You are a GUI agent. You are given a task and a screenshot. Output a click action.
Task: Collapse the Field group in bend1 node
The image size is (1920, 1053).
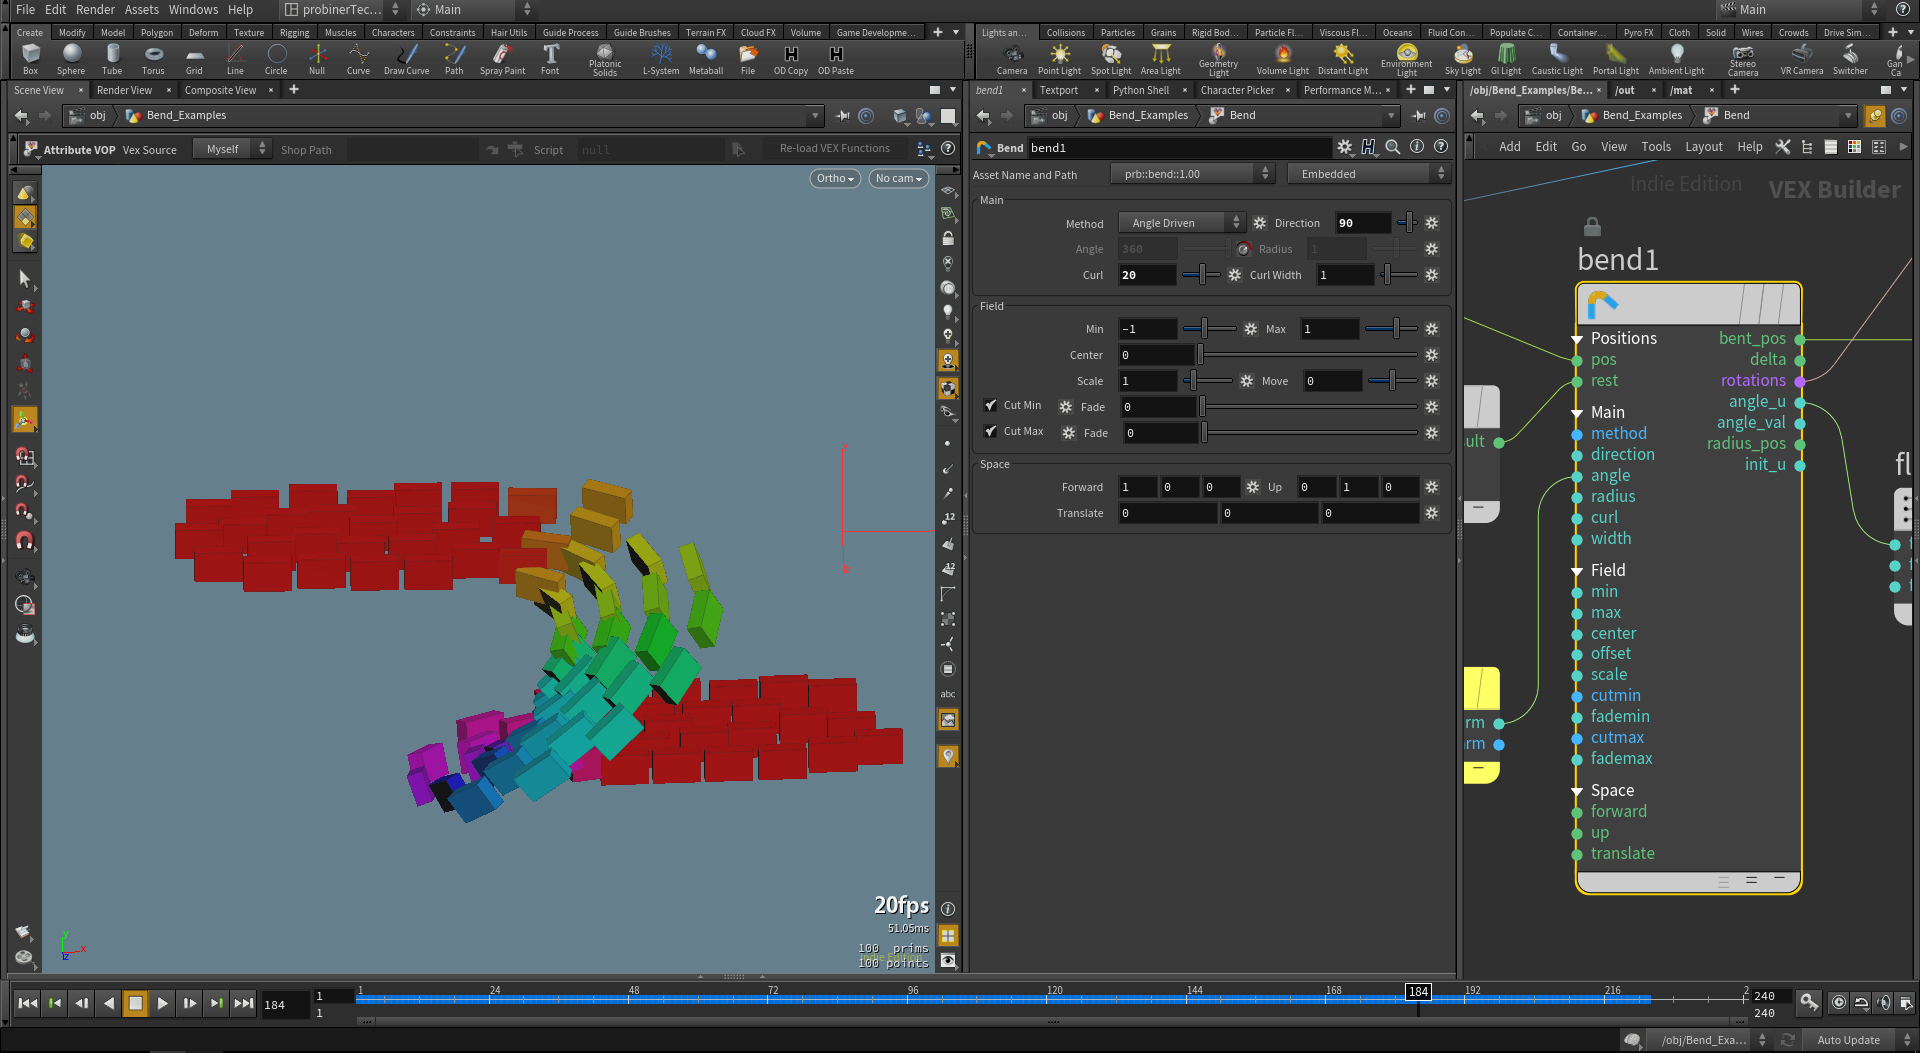(x=1577, y=571)
